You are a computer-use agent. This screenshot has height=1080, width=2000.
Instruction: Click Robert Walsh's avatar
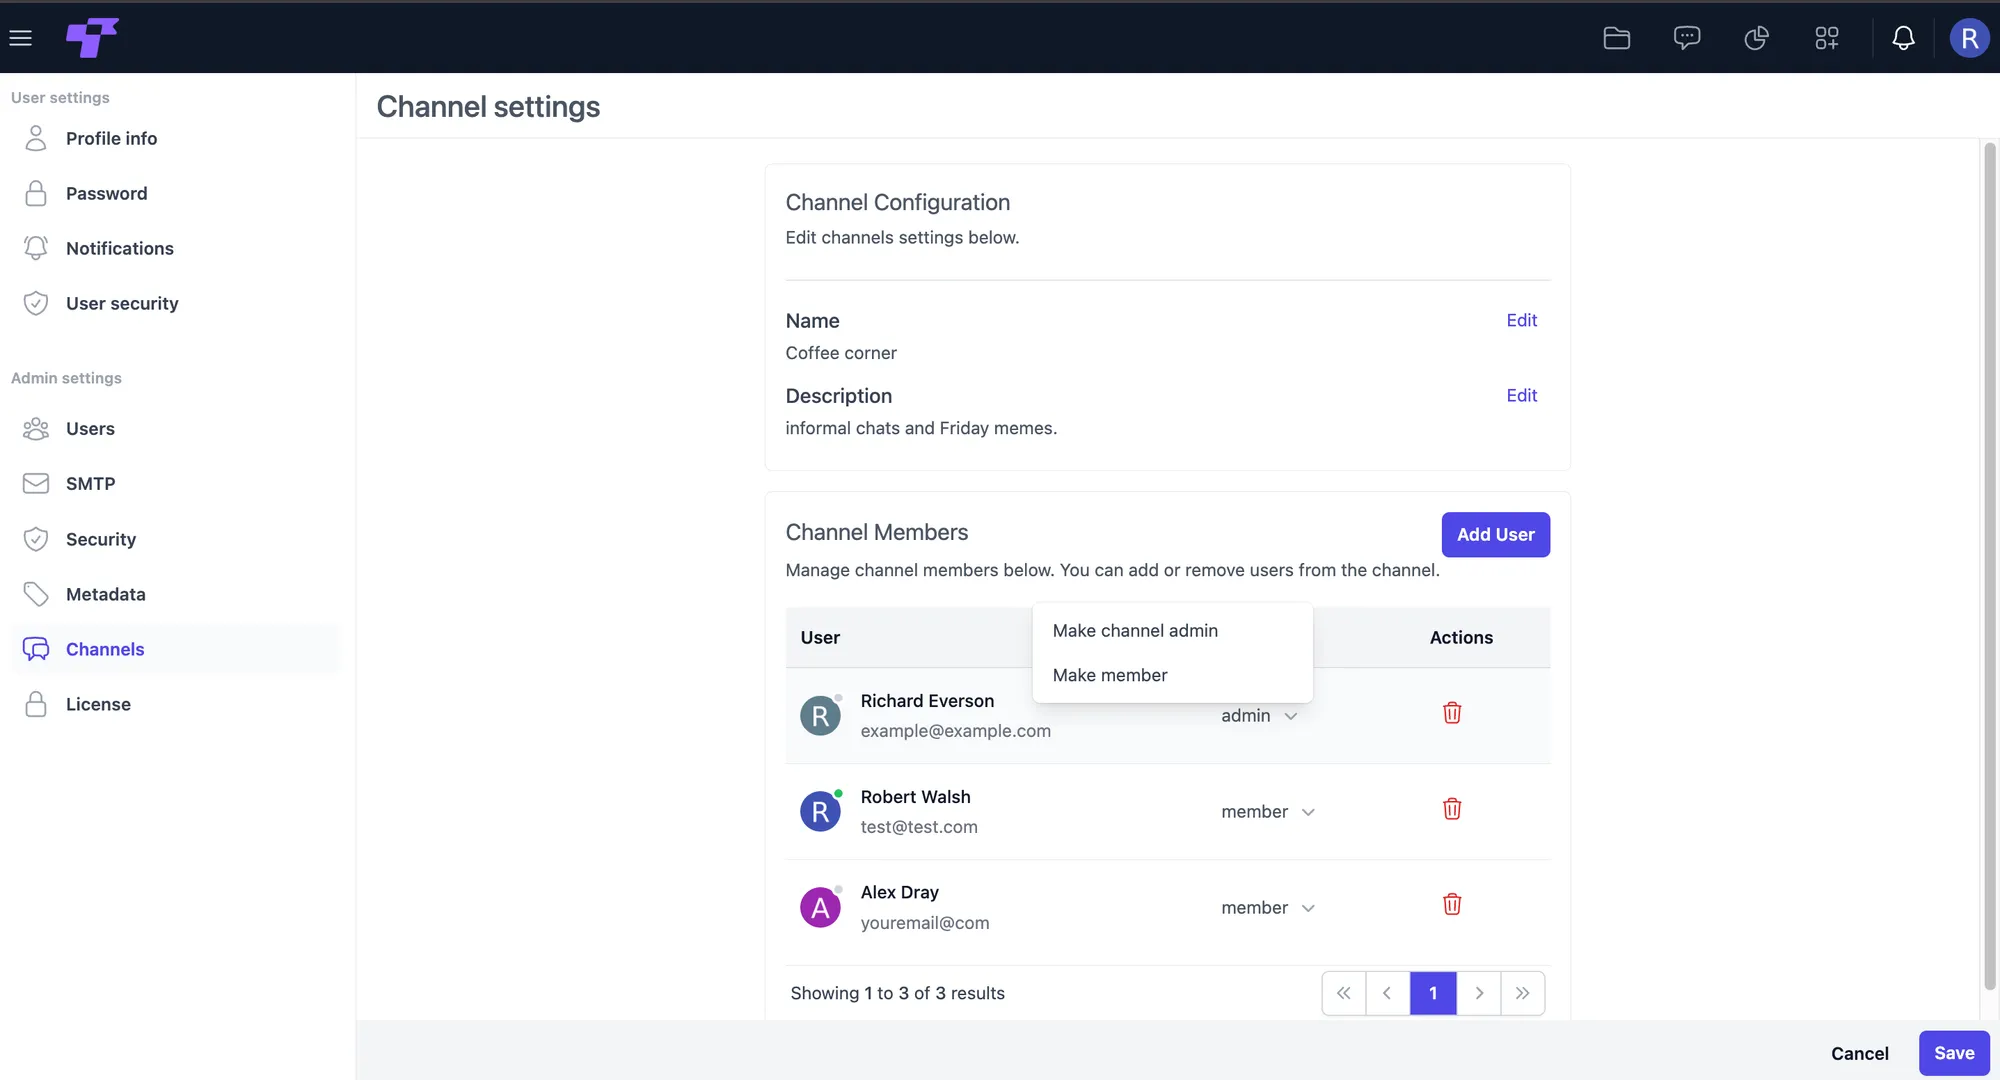point(820,812)
